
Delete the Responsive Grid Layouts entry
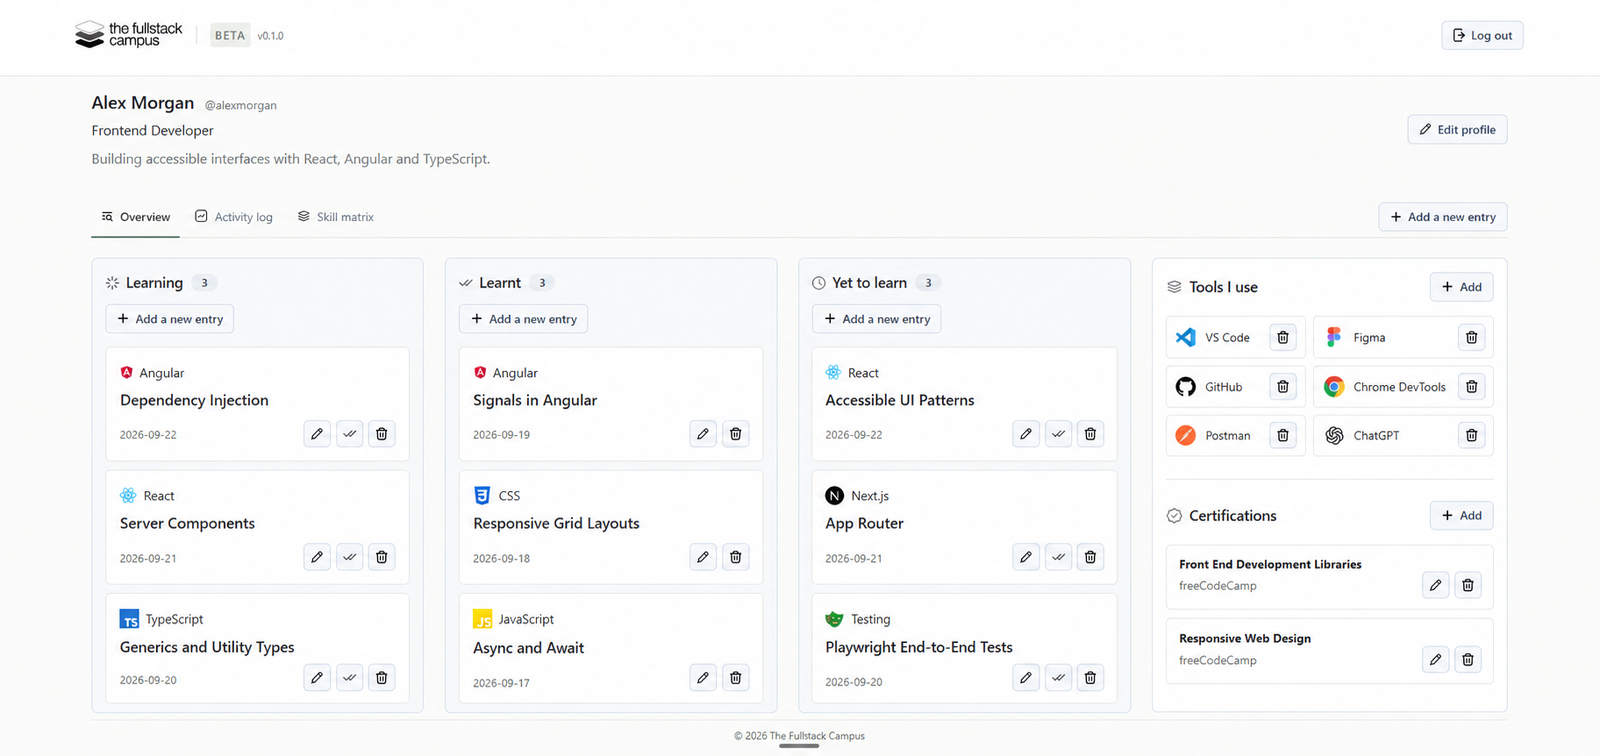click(x=735, y=557)
